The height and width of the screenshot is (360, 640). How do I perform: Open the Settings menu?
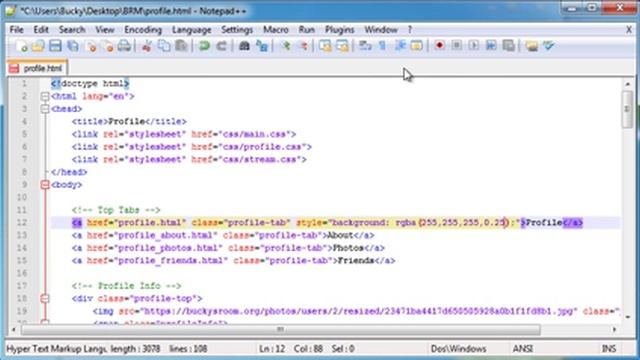tap(237, 30)
